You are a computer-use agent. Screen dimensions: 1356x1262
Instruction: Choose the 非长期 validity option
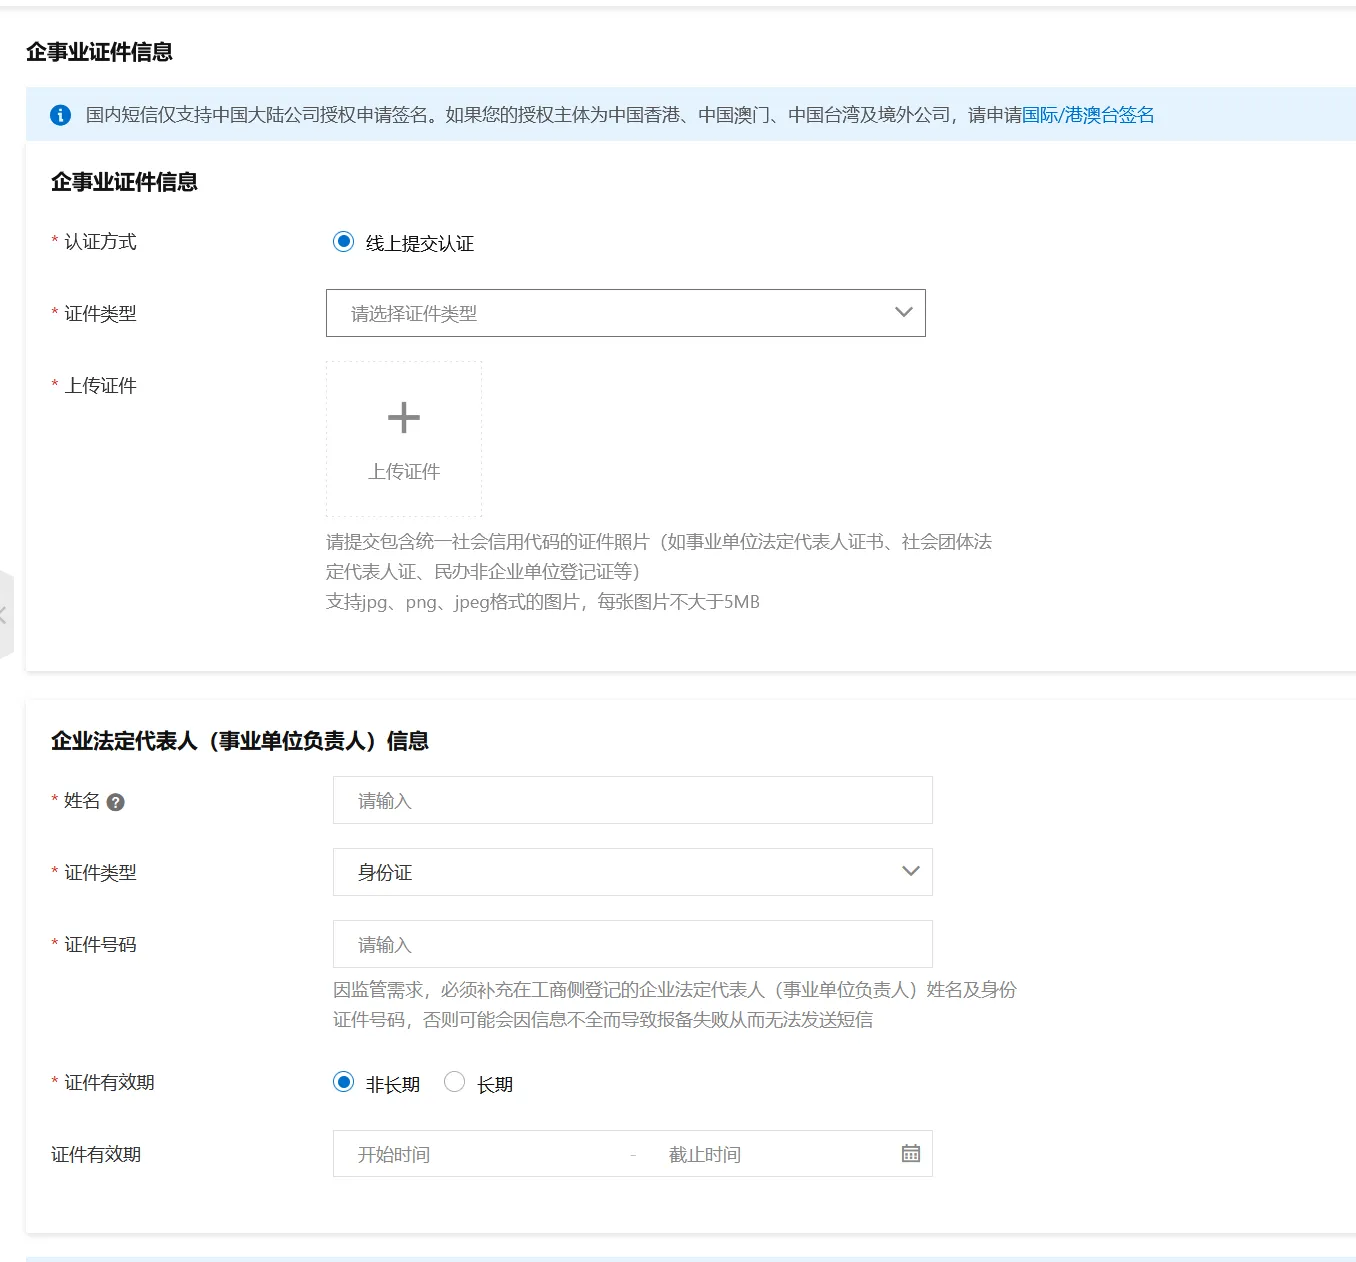pyautogui.click(x=343, y=1082)
